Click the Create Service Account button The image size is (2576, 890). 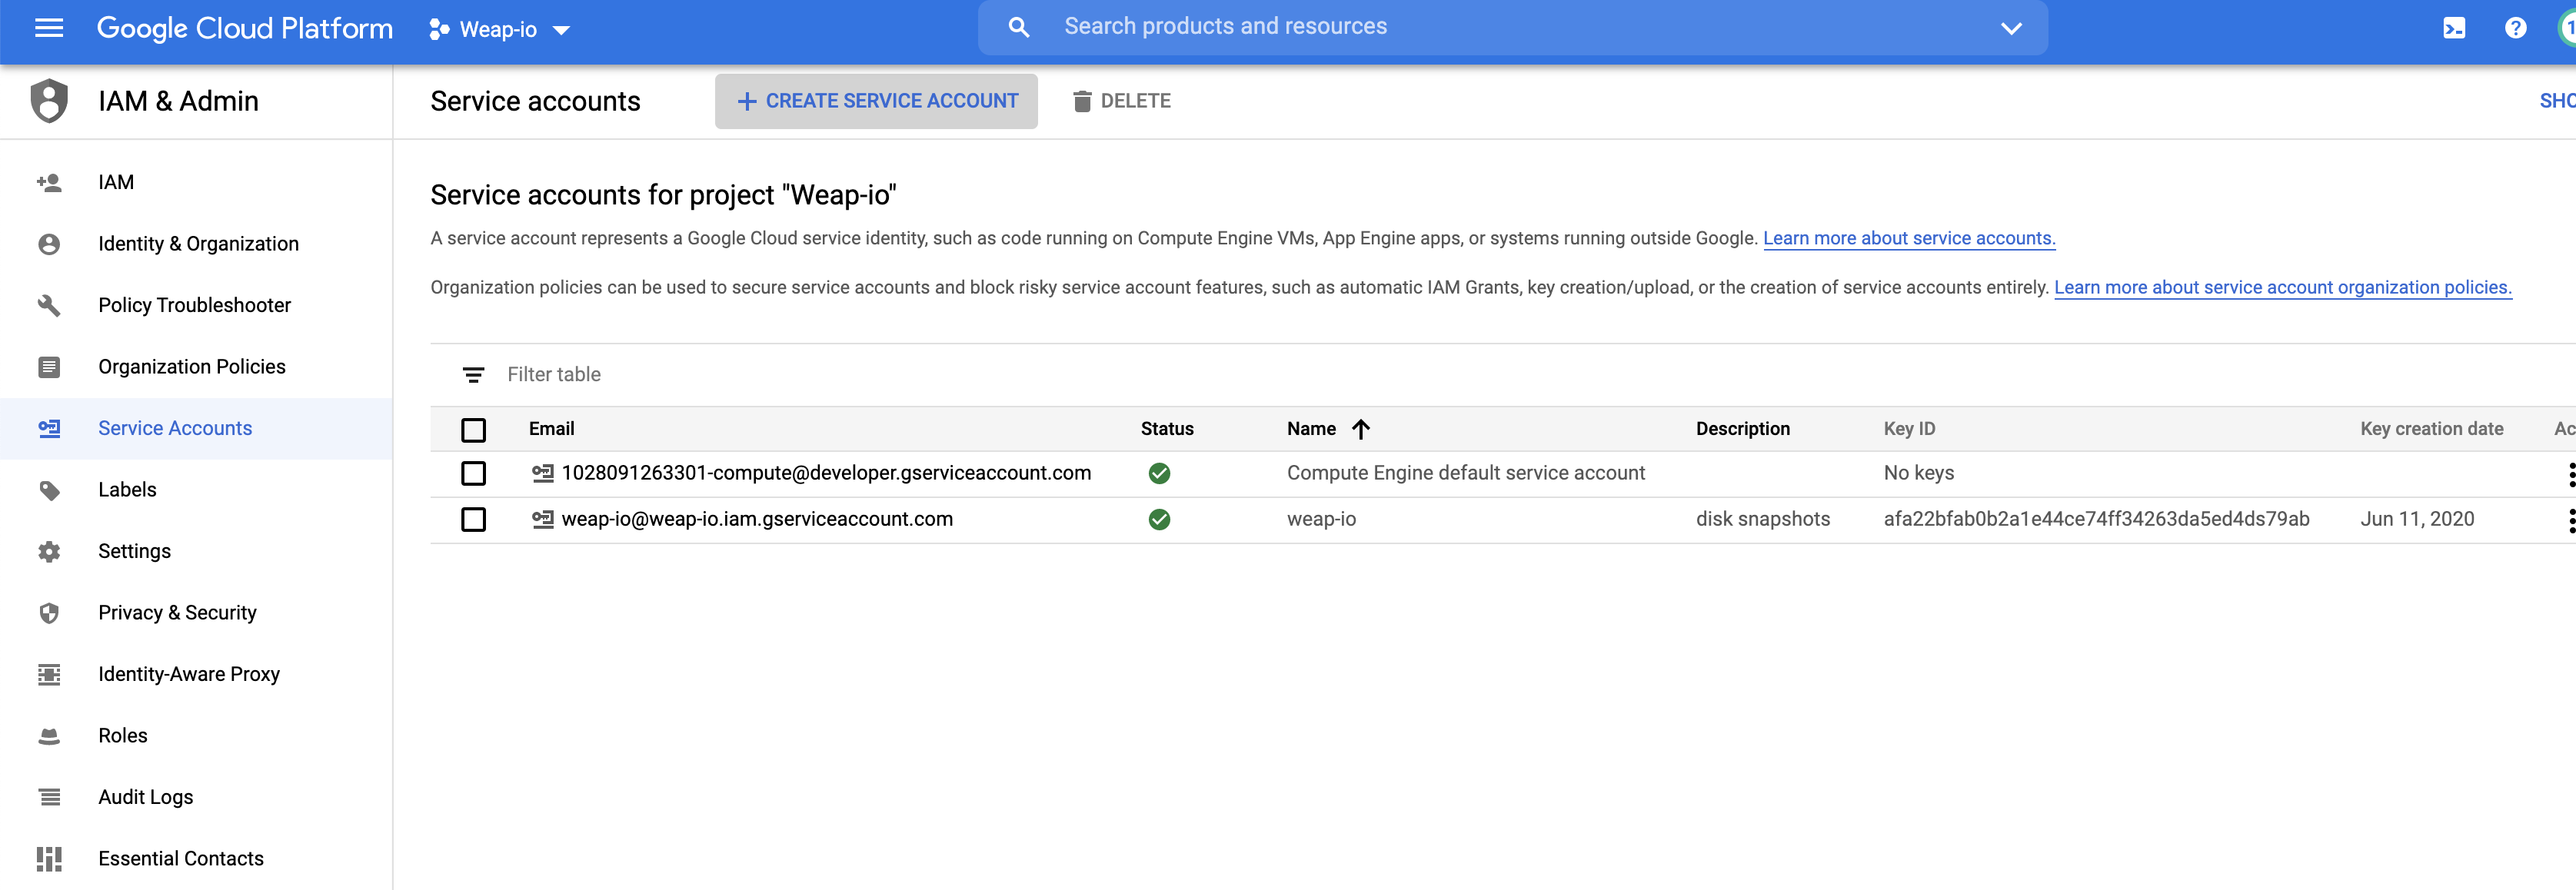tap(876, 101)
